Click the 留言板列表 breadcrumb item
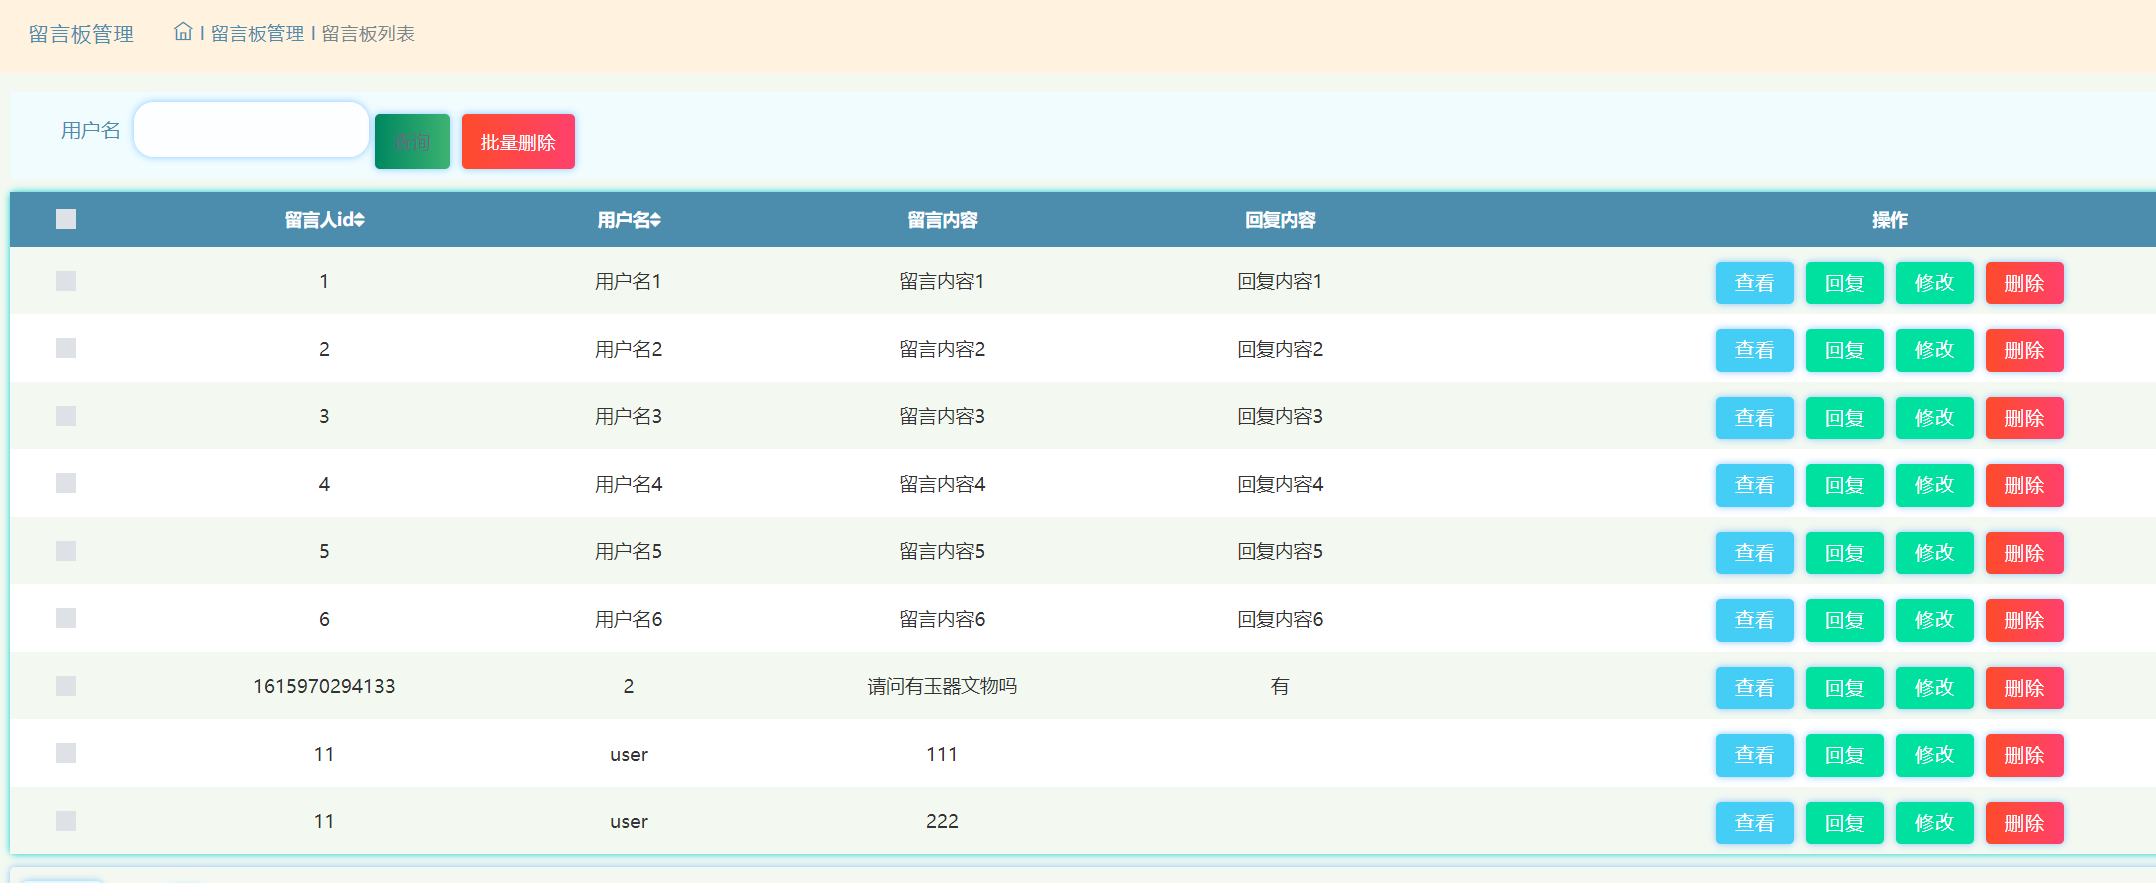 point(368,34)
